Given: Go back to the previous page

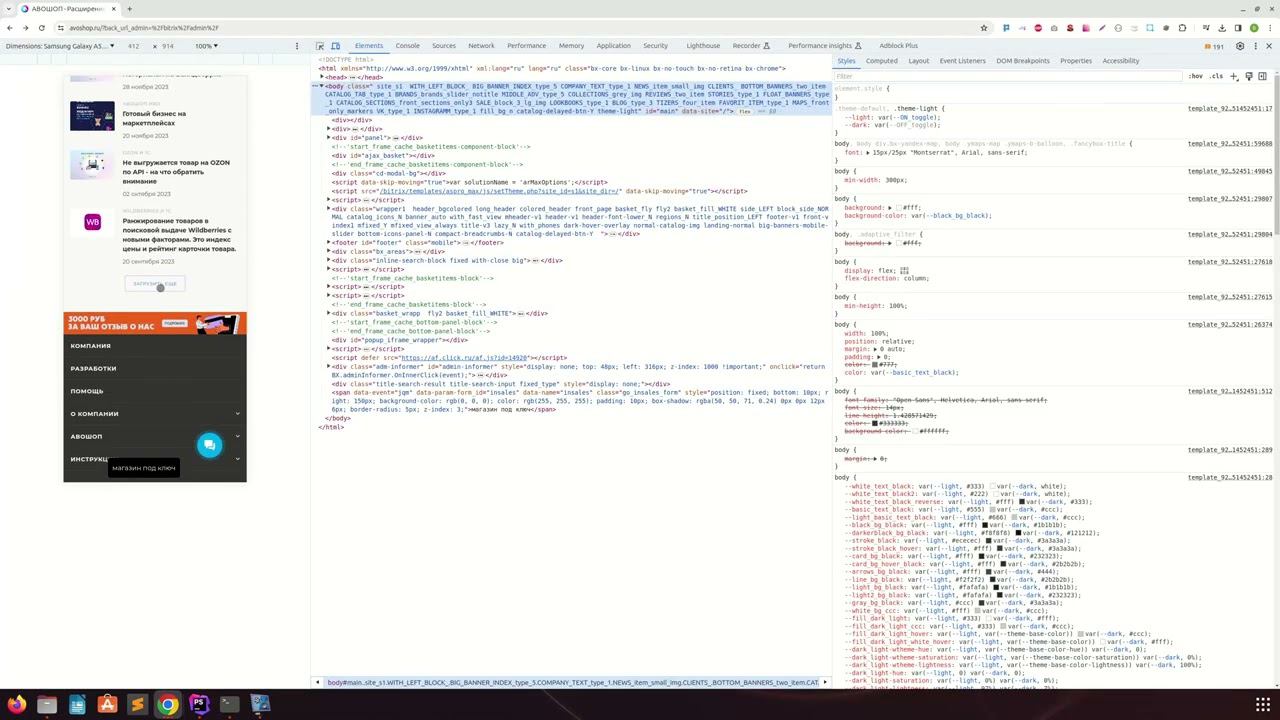Looking at the screenshot, I should [x=9, y=28].
